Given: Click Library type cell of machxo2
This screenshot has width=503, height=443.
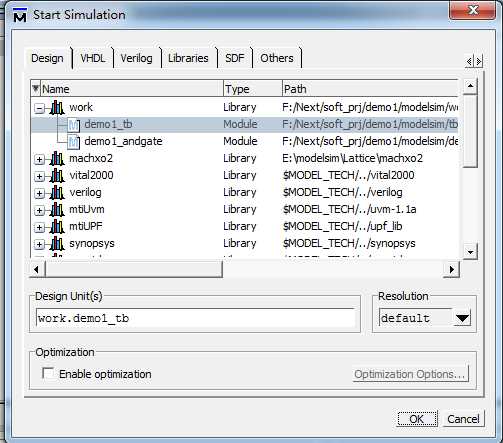Looking at the screenshot, I should 240,159.
